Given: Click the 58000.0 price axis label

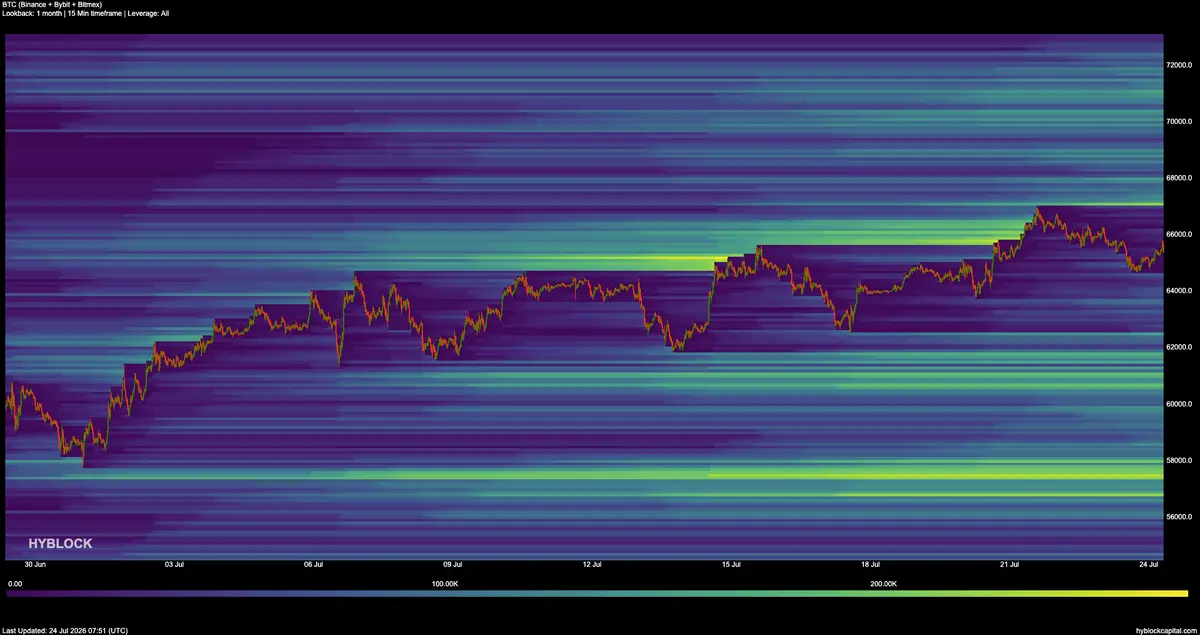Looking at the screenshot, I should pyautogui.click(x=1178, y=460).
